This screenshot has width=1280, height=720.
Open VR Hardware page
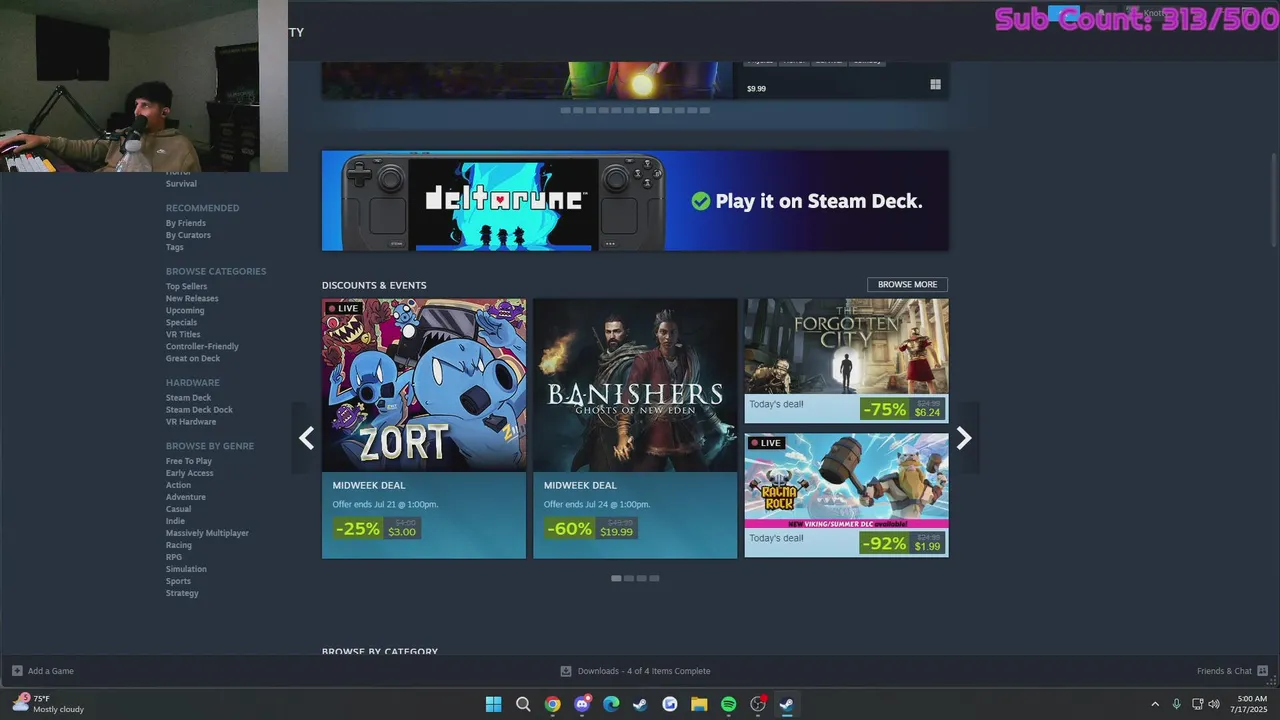pyautogui.click(x=191, y=422)
